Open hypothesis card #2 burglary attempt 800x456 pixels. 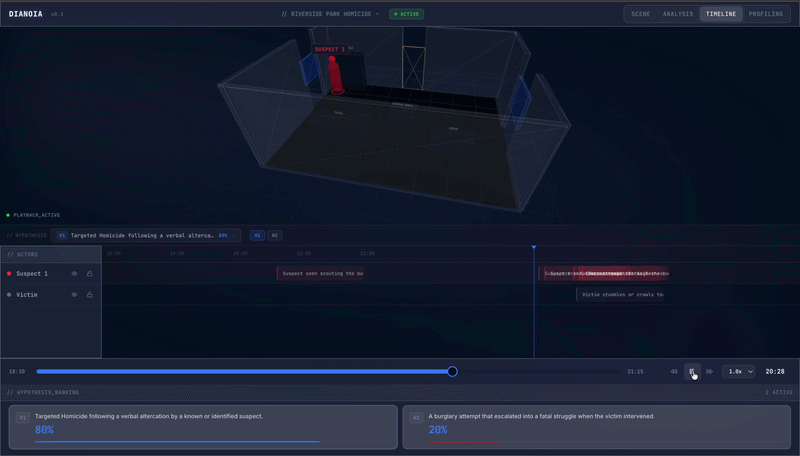point(596,427)
